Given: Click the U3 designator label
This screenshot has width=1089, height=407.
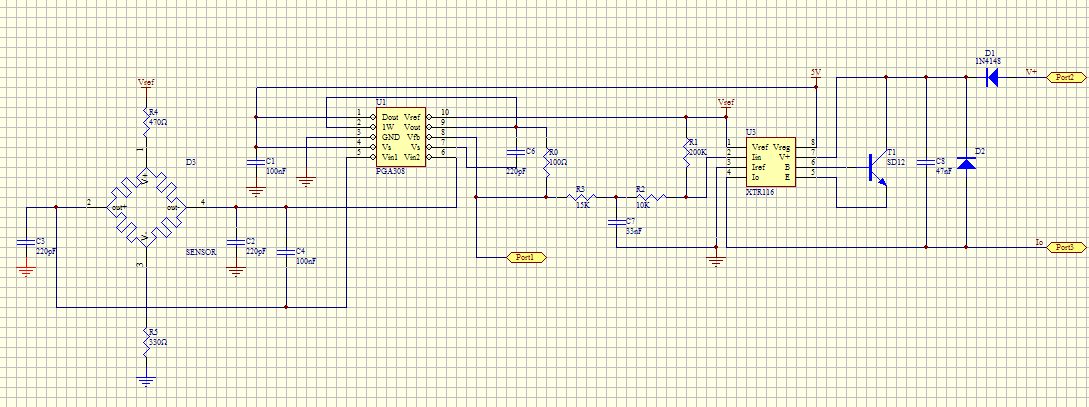Looking at the screenshot, I should [x=751, y=132].
